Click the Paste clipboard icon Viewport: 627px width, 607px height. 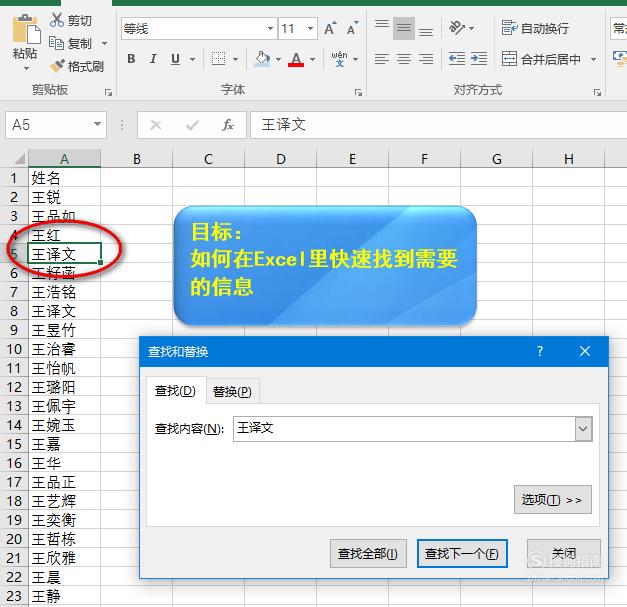click(x=26, y=28)
